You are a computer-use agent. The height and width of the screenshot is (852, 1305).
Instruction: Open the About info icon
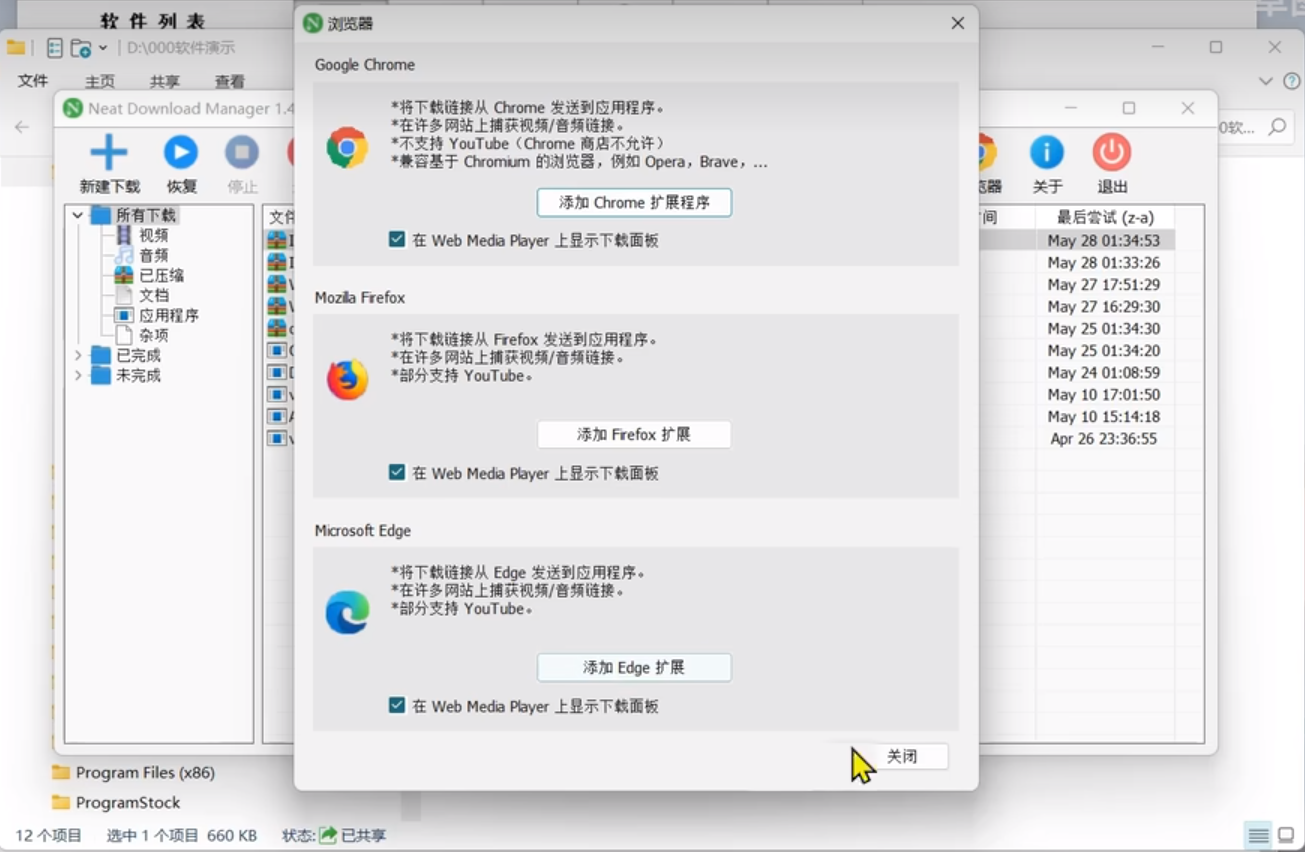point(1047,153)
